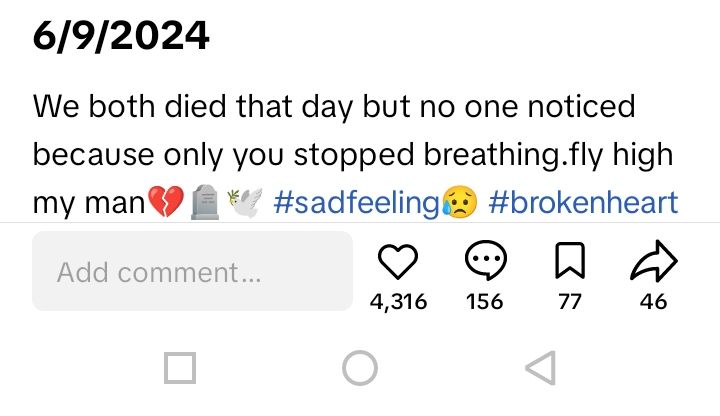Open comments via speech bubble icon
720x416 pixels.
[x=485, y=263]
